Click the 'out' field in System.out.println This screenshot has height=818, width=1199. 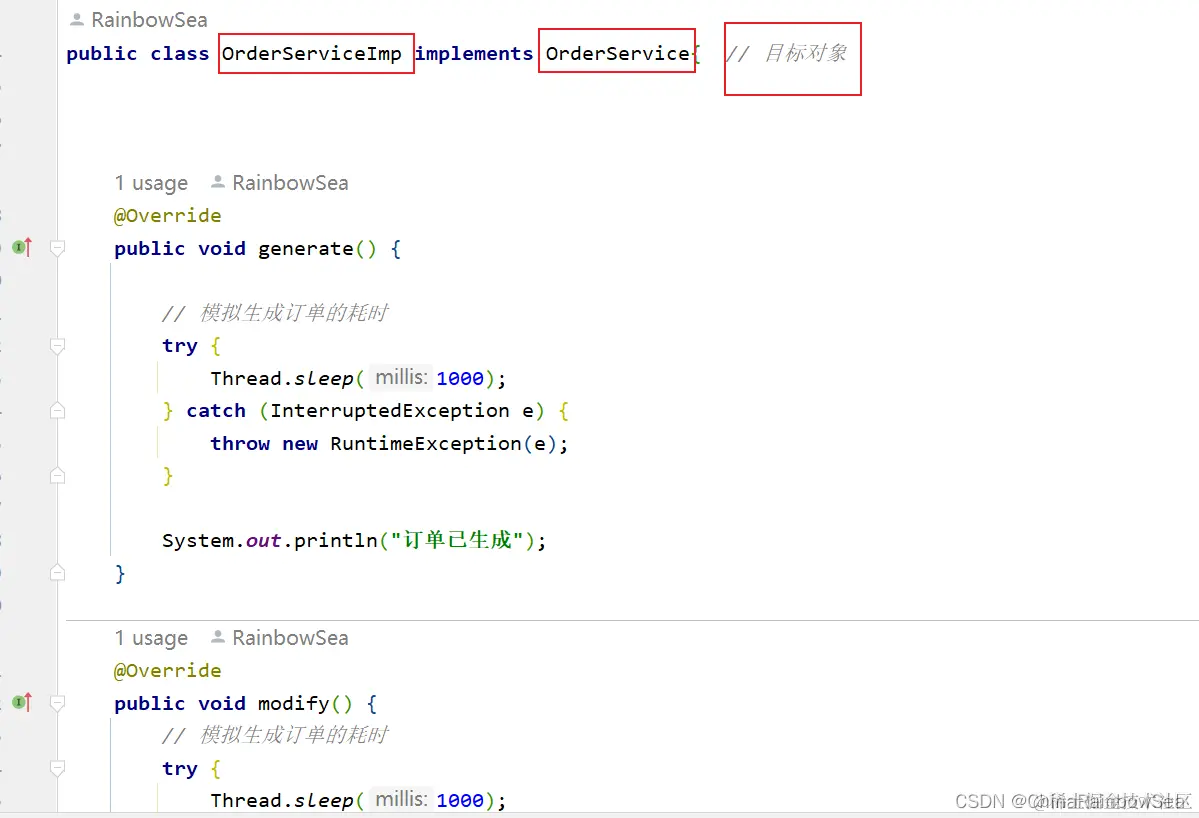coord(263,540)
